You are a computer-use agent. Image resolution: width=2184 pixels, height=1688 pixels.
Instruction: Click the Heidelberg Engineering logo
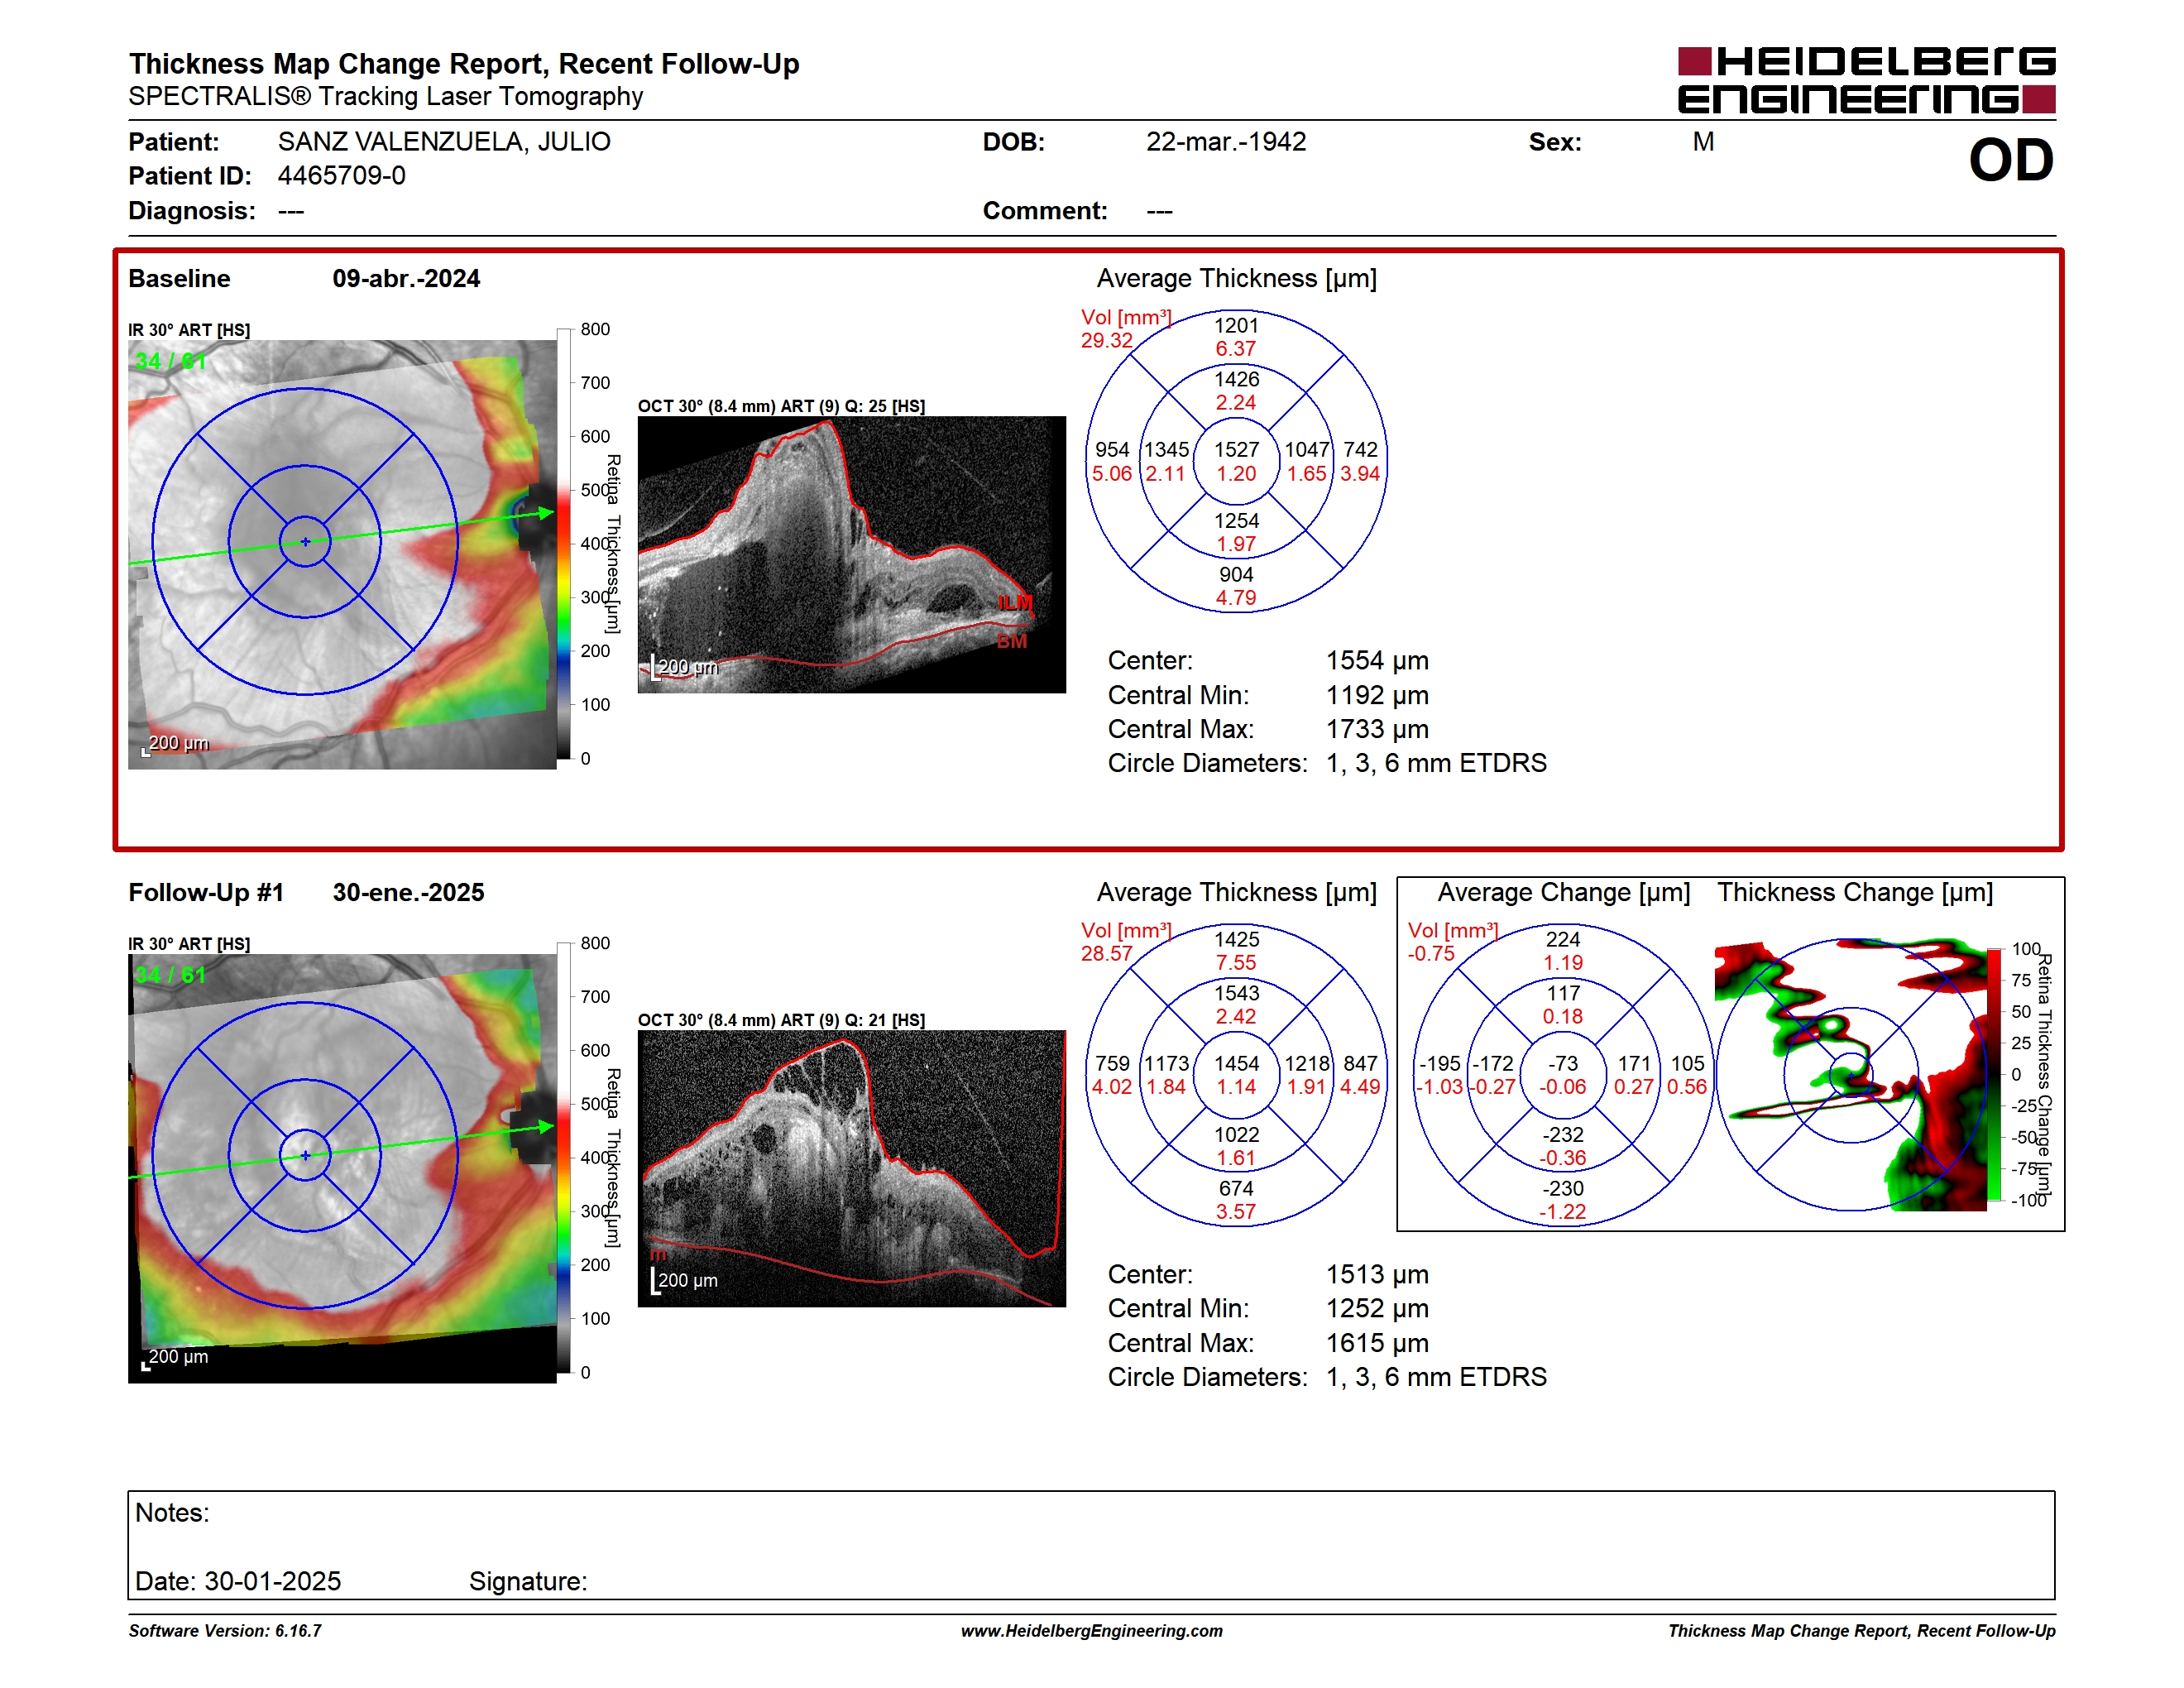pos(1866,80)
